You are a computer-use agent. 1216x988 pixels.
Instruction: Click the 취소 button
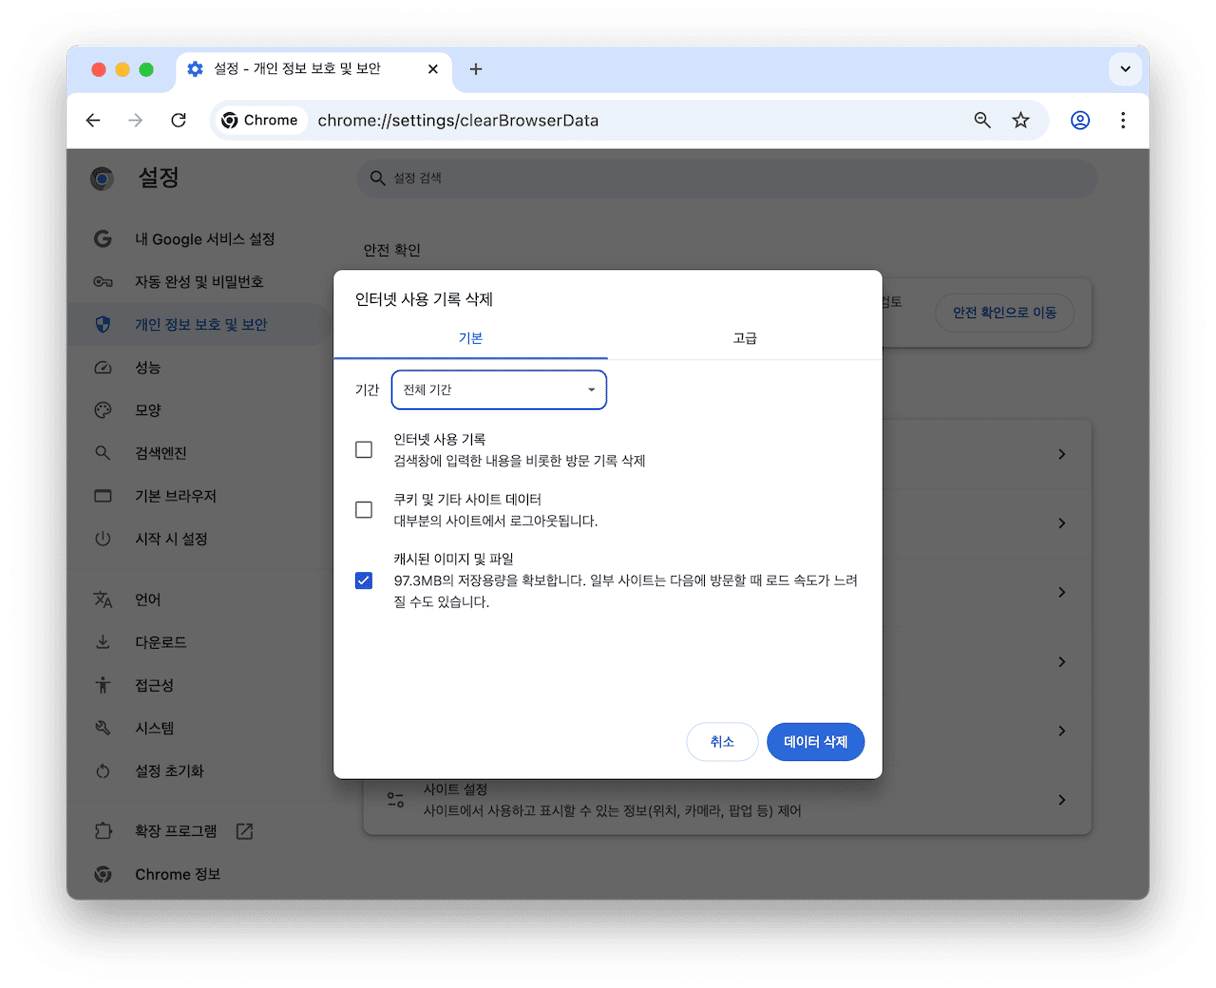click(722, 742)
